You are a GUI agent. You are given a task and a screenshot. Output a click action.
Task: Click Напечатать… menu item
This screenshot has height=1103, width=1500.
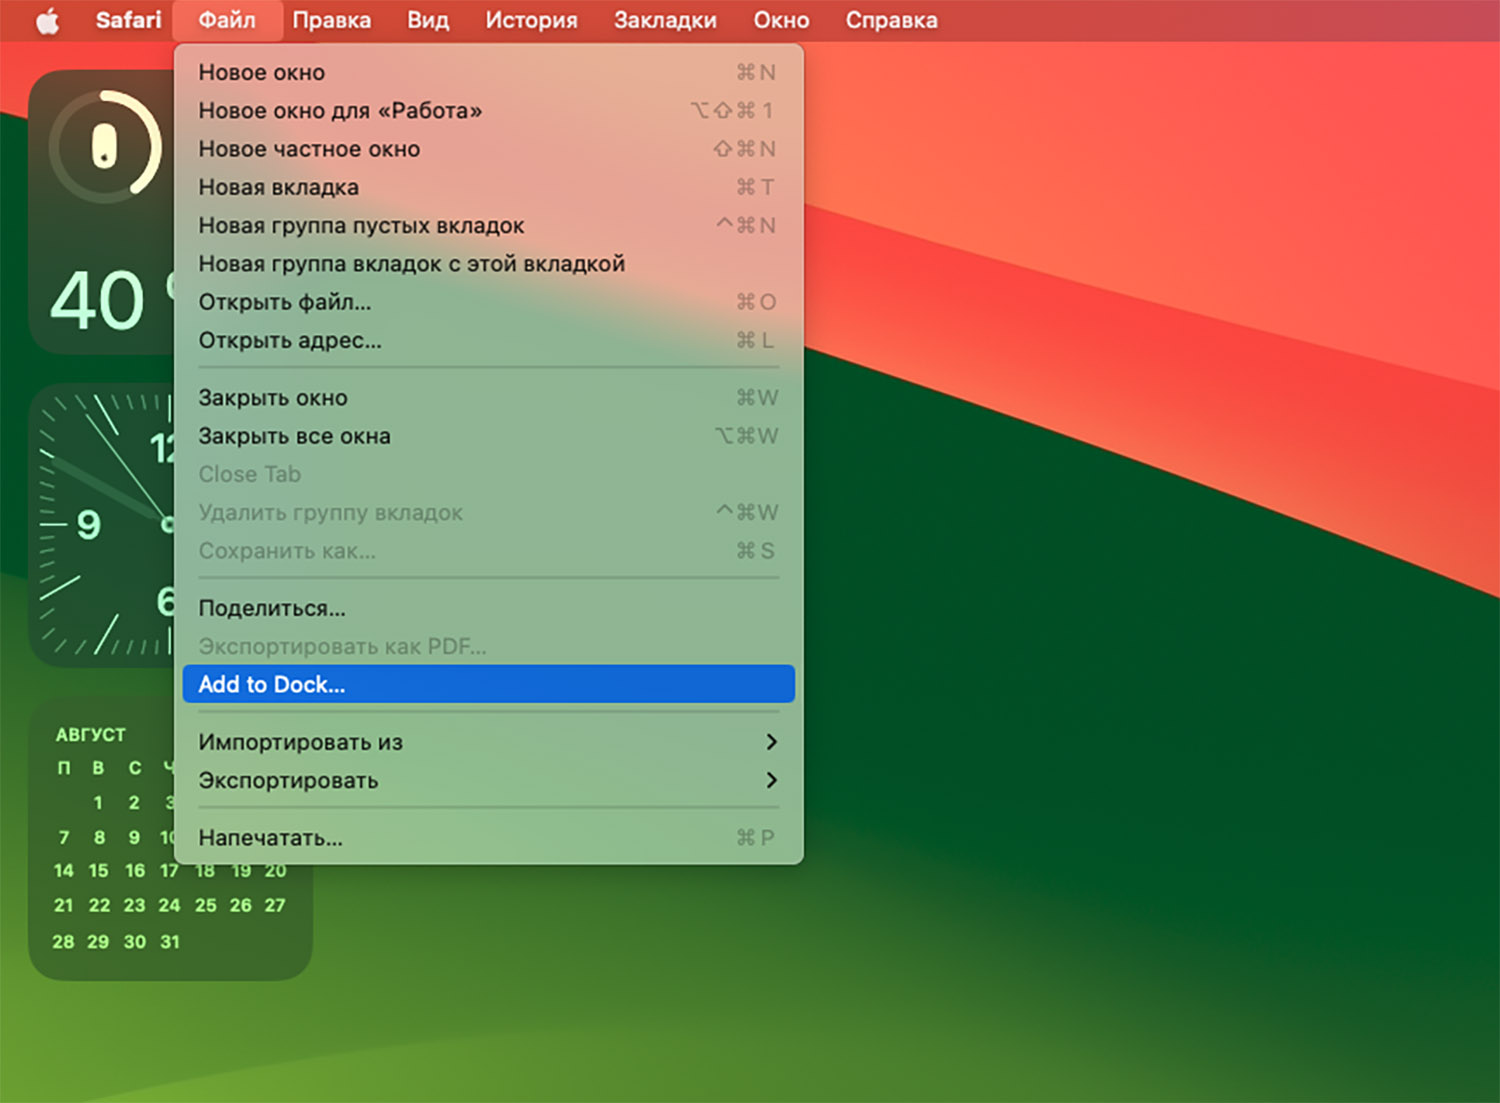[270, 838]
